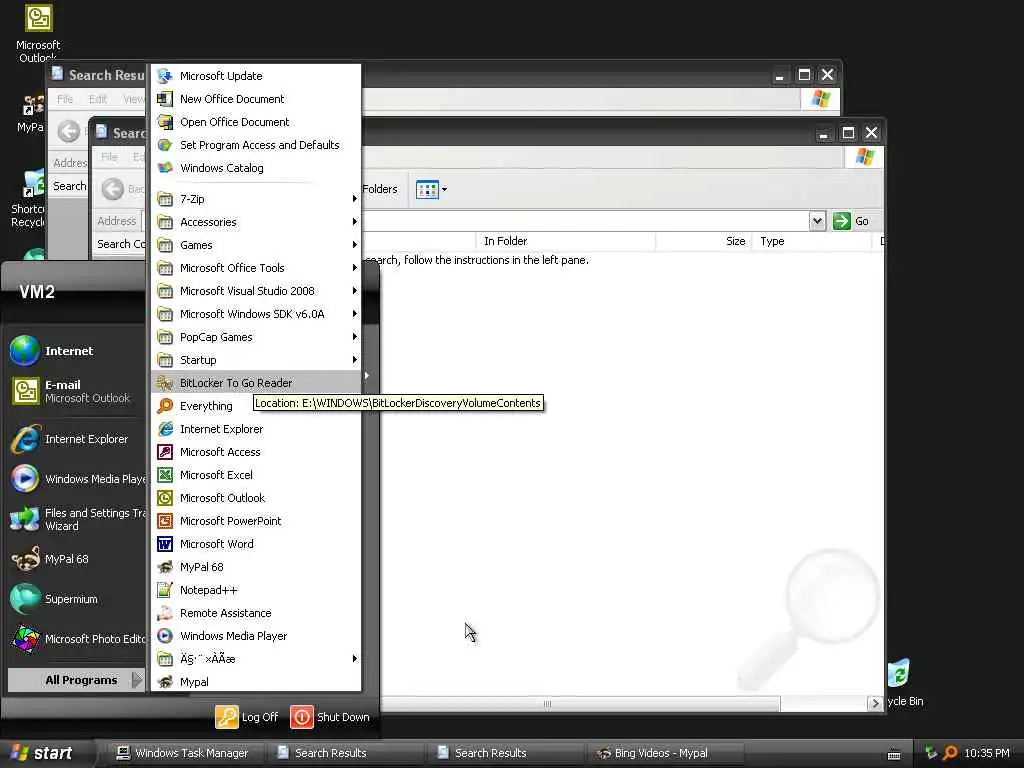Expand Microsoft Windows SDK v6.0A folder
Screen dimensions: 1024x768
[x=256, y=314]
